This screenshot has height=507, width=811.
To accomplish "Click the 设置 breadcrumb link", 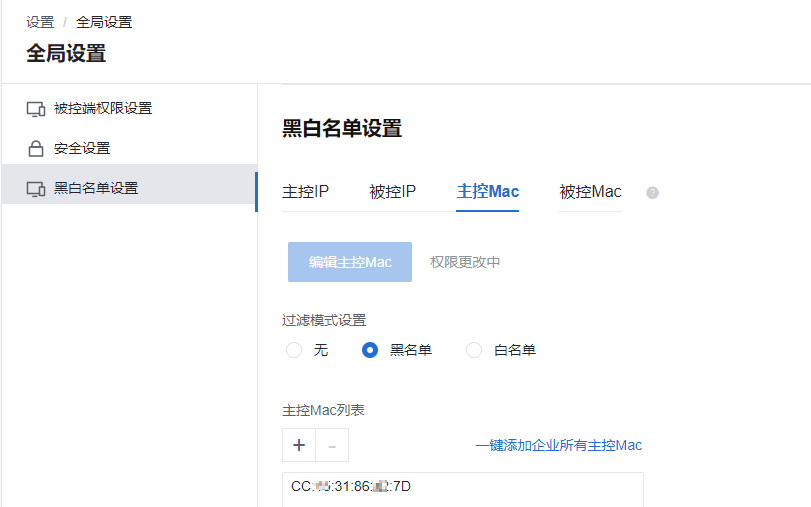I will [x=40, y=22].
